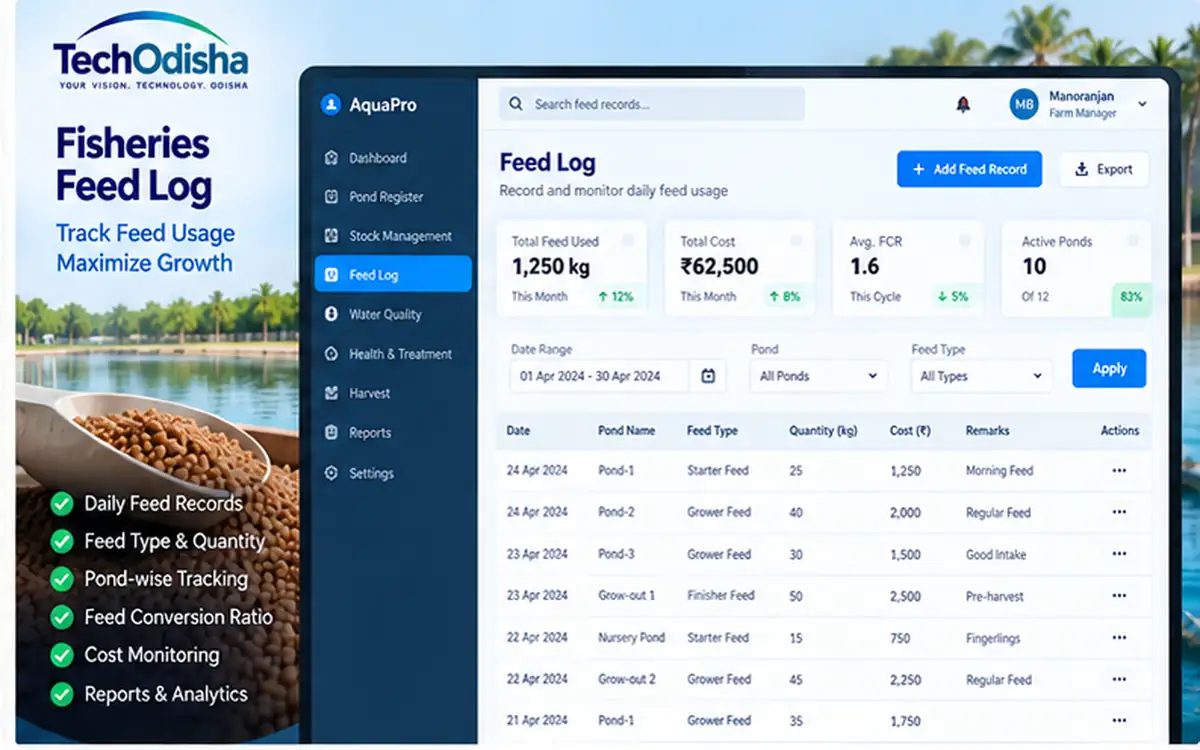The height and width of the screenshot is (750, 1200).
Task: Select the Feed Log sidebar icon
Action: 332,275
